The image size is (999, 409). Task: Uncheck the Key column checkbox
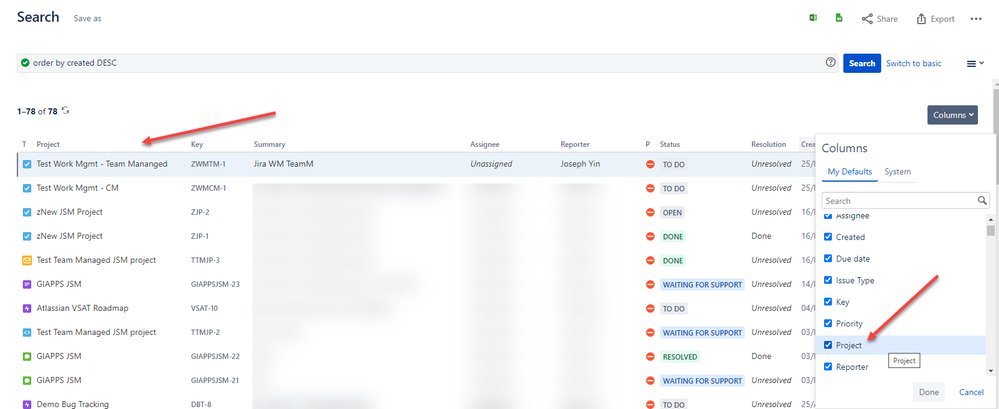pyautogui.click(x=828, y=302)
